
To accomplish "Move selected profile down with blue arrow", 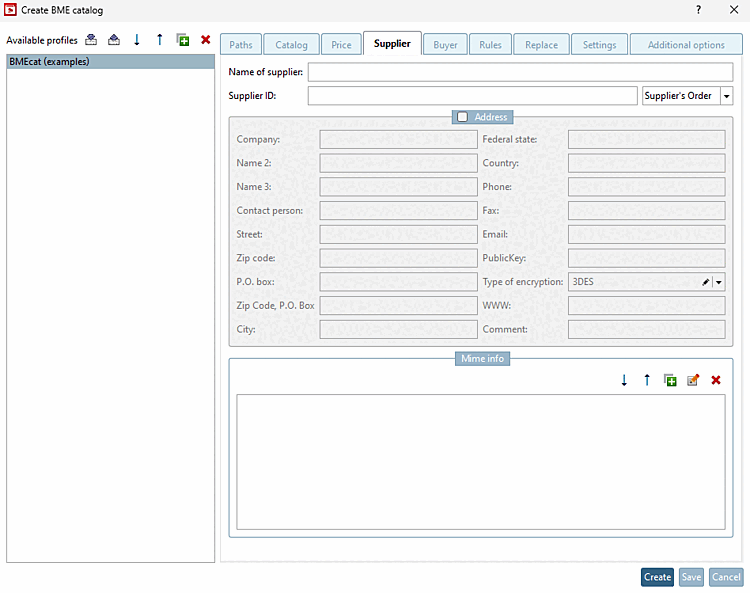I will (x=137, y=40).
